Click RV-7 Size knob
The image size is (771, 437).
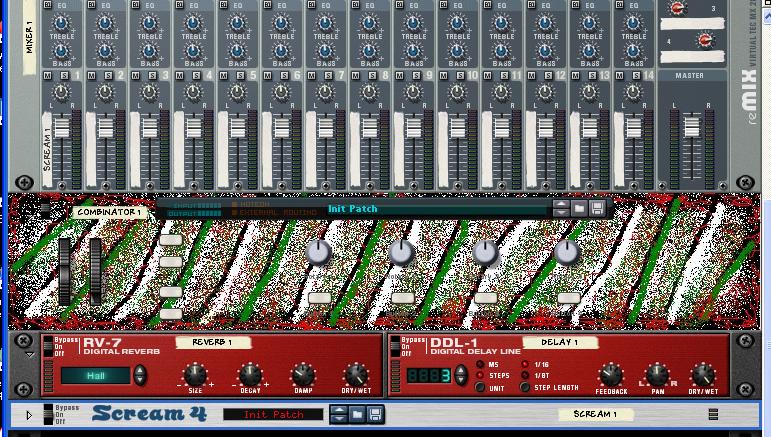pyautogui.click(x=195, y=375)
